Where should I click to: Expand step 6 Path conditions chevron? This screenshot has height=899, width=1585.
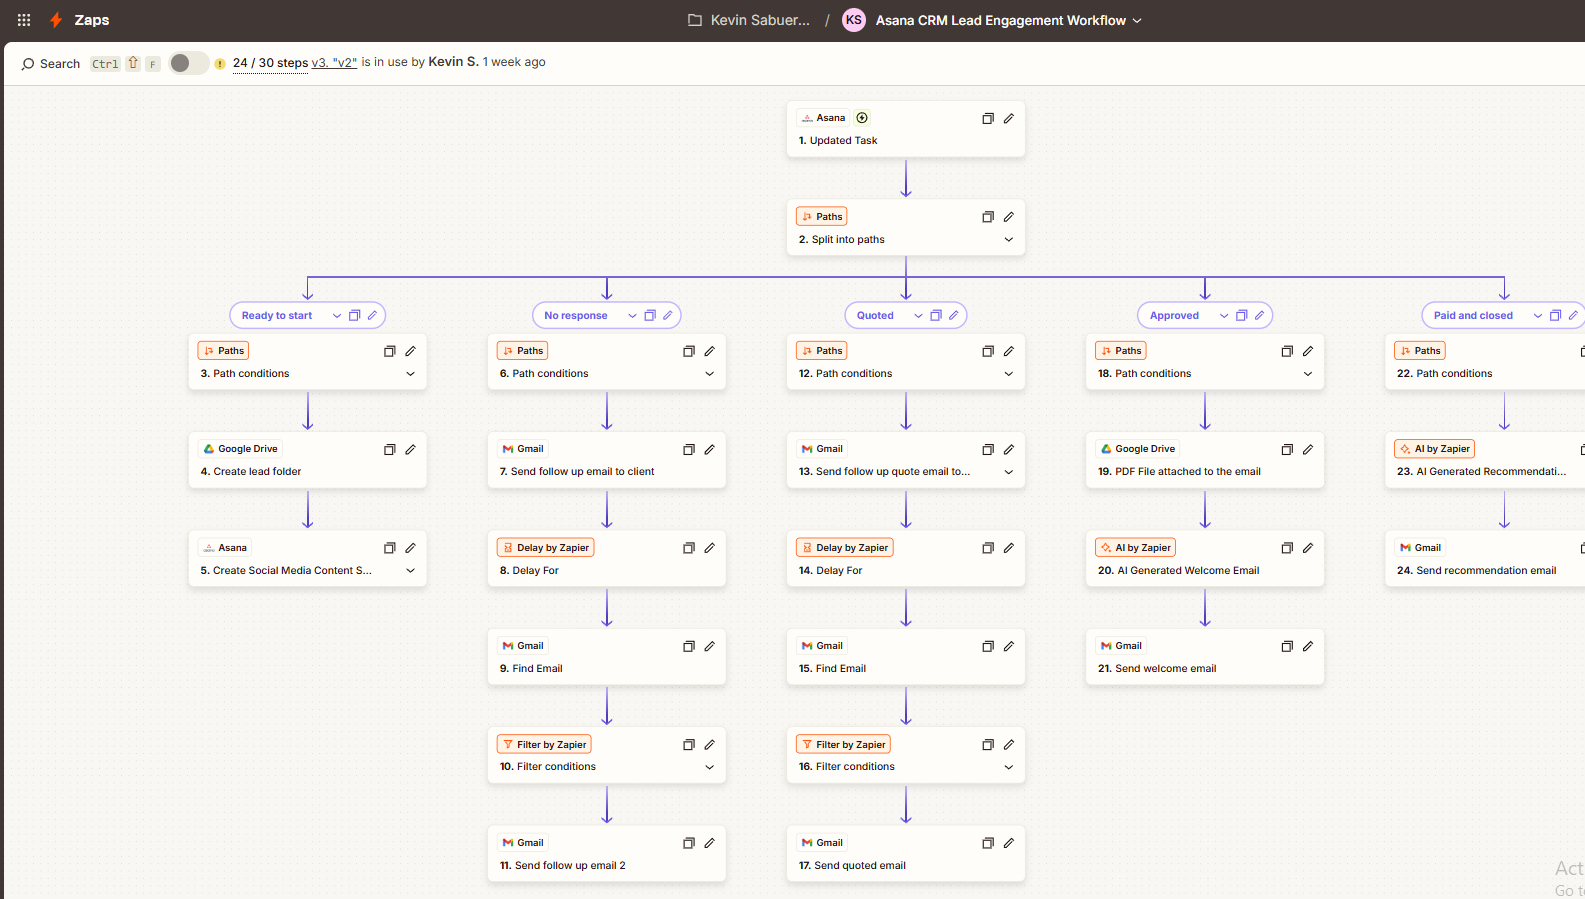click(710, 374)
